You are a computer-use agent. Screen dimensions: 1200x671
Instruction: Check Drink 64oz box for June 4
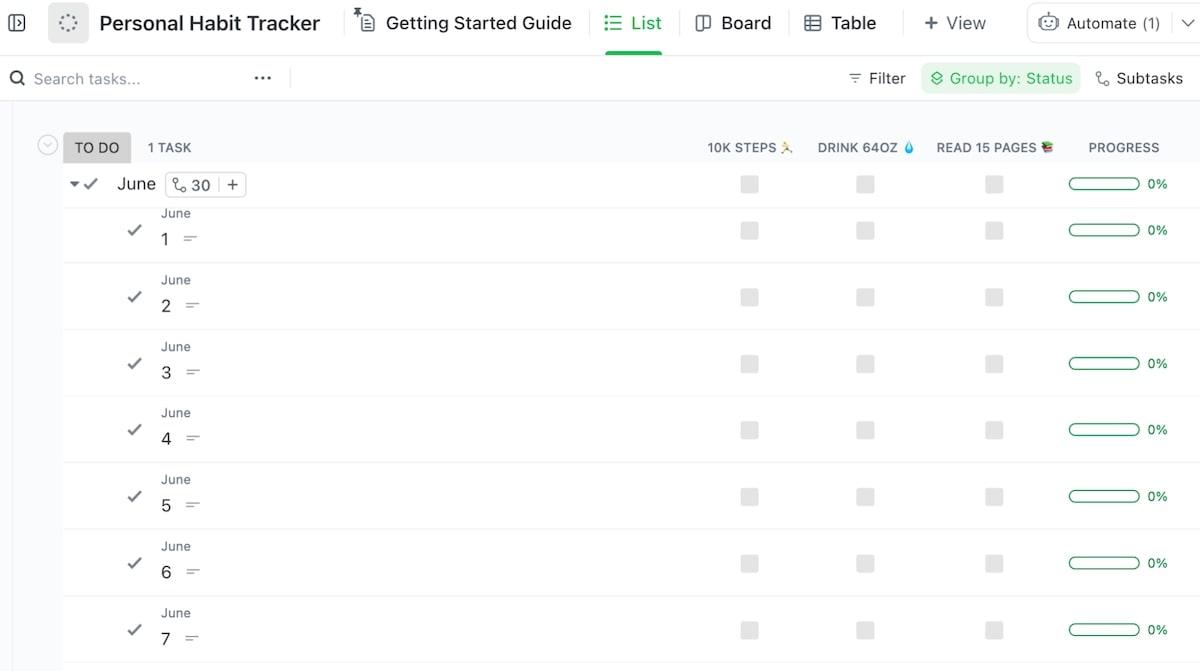click(x=865, y=430)
